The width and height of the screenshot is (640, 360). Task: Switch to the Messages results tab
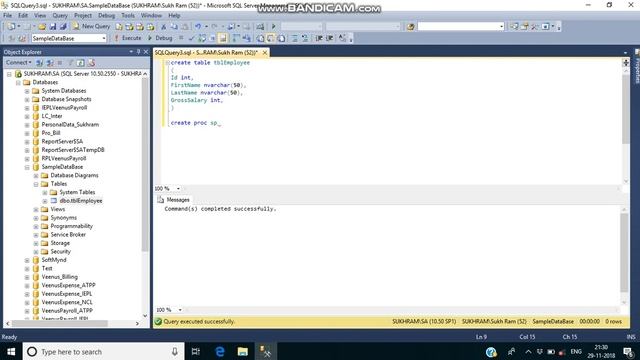tap(174, 200)
